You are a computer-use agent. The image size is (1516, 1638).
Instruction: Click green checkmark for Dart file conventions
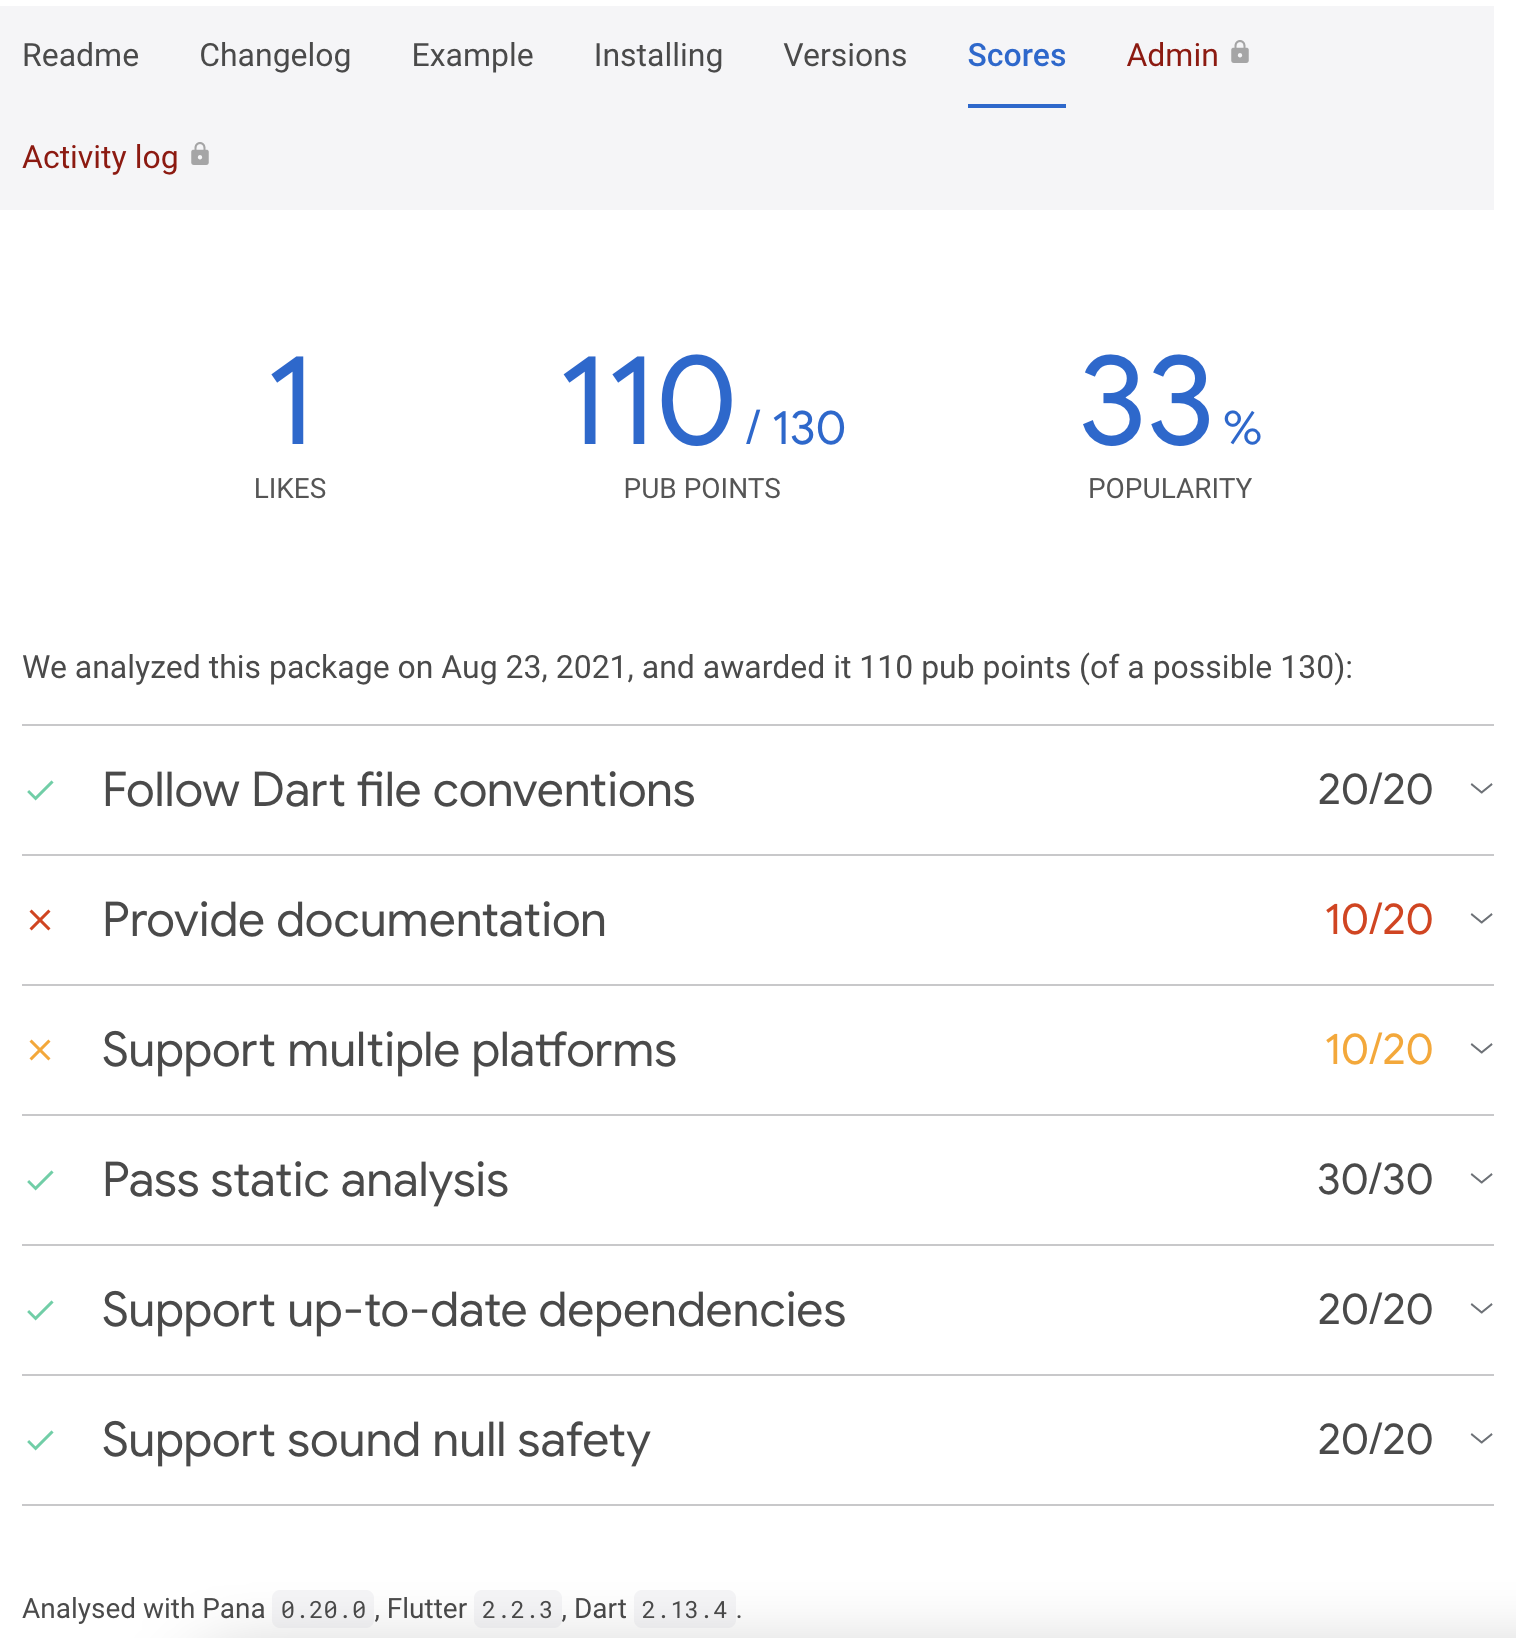pos(40,791)
